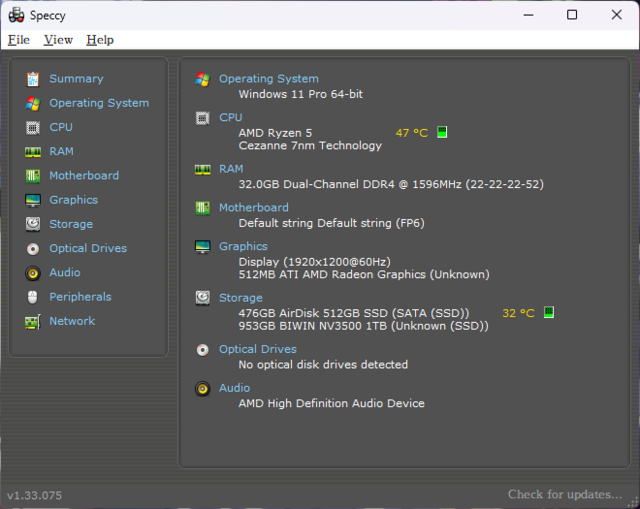Click the Graphics heading link in summary

[x=243, y=247]
